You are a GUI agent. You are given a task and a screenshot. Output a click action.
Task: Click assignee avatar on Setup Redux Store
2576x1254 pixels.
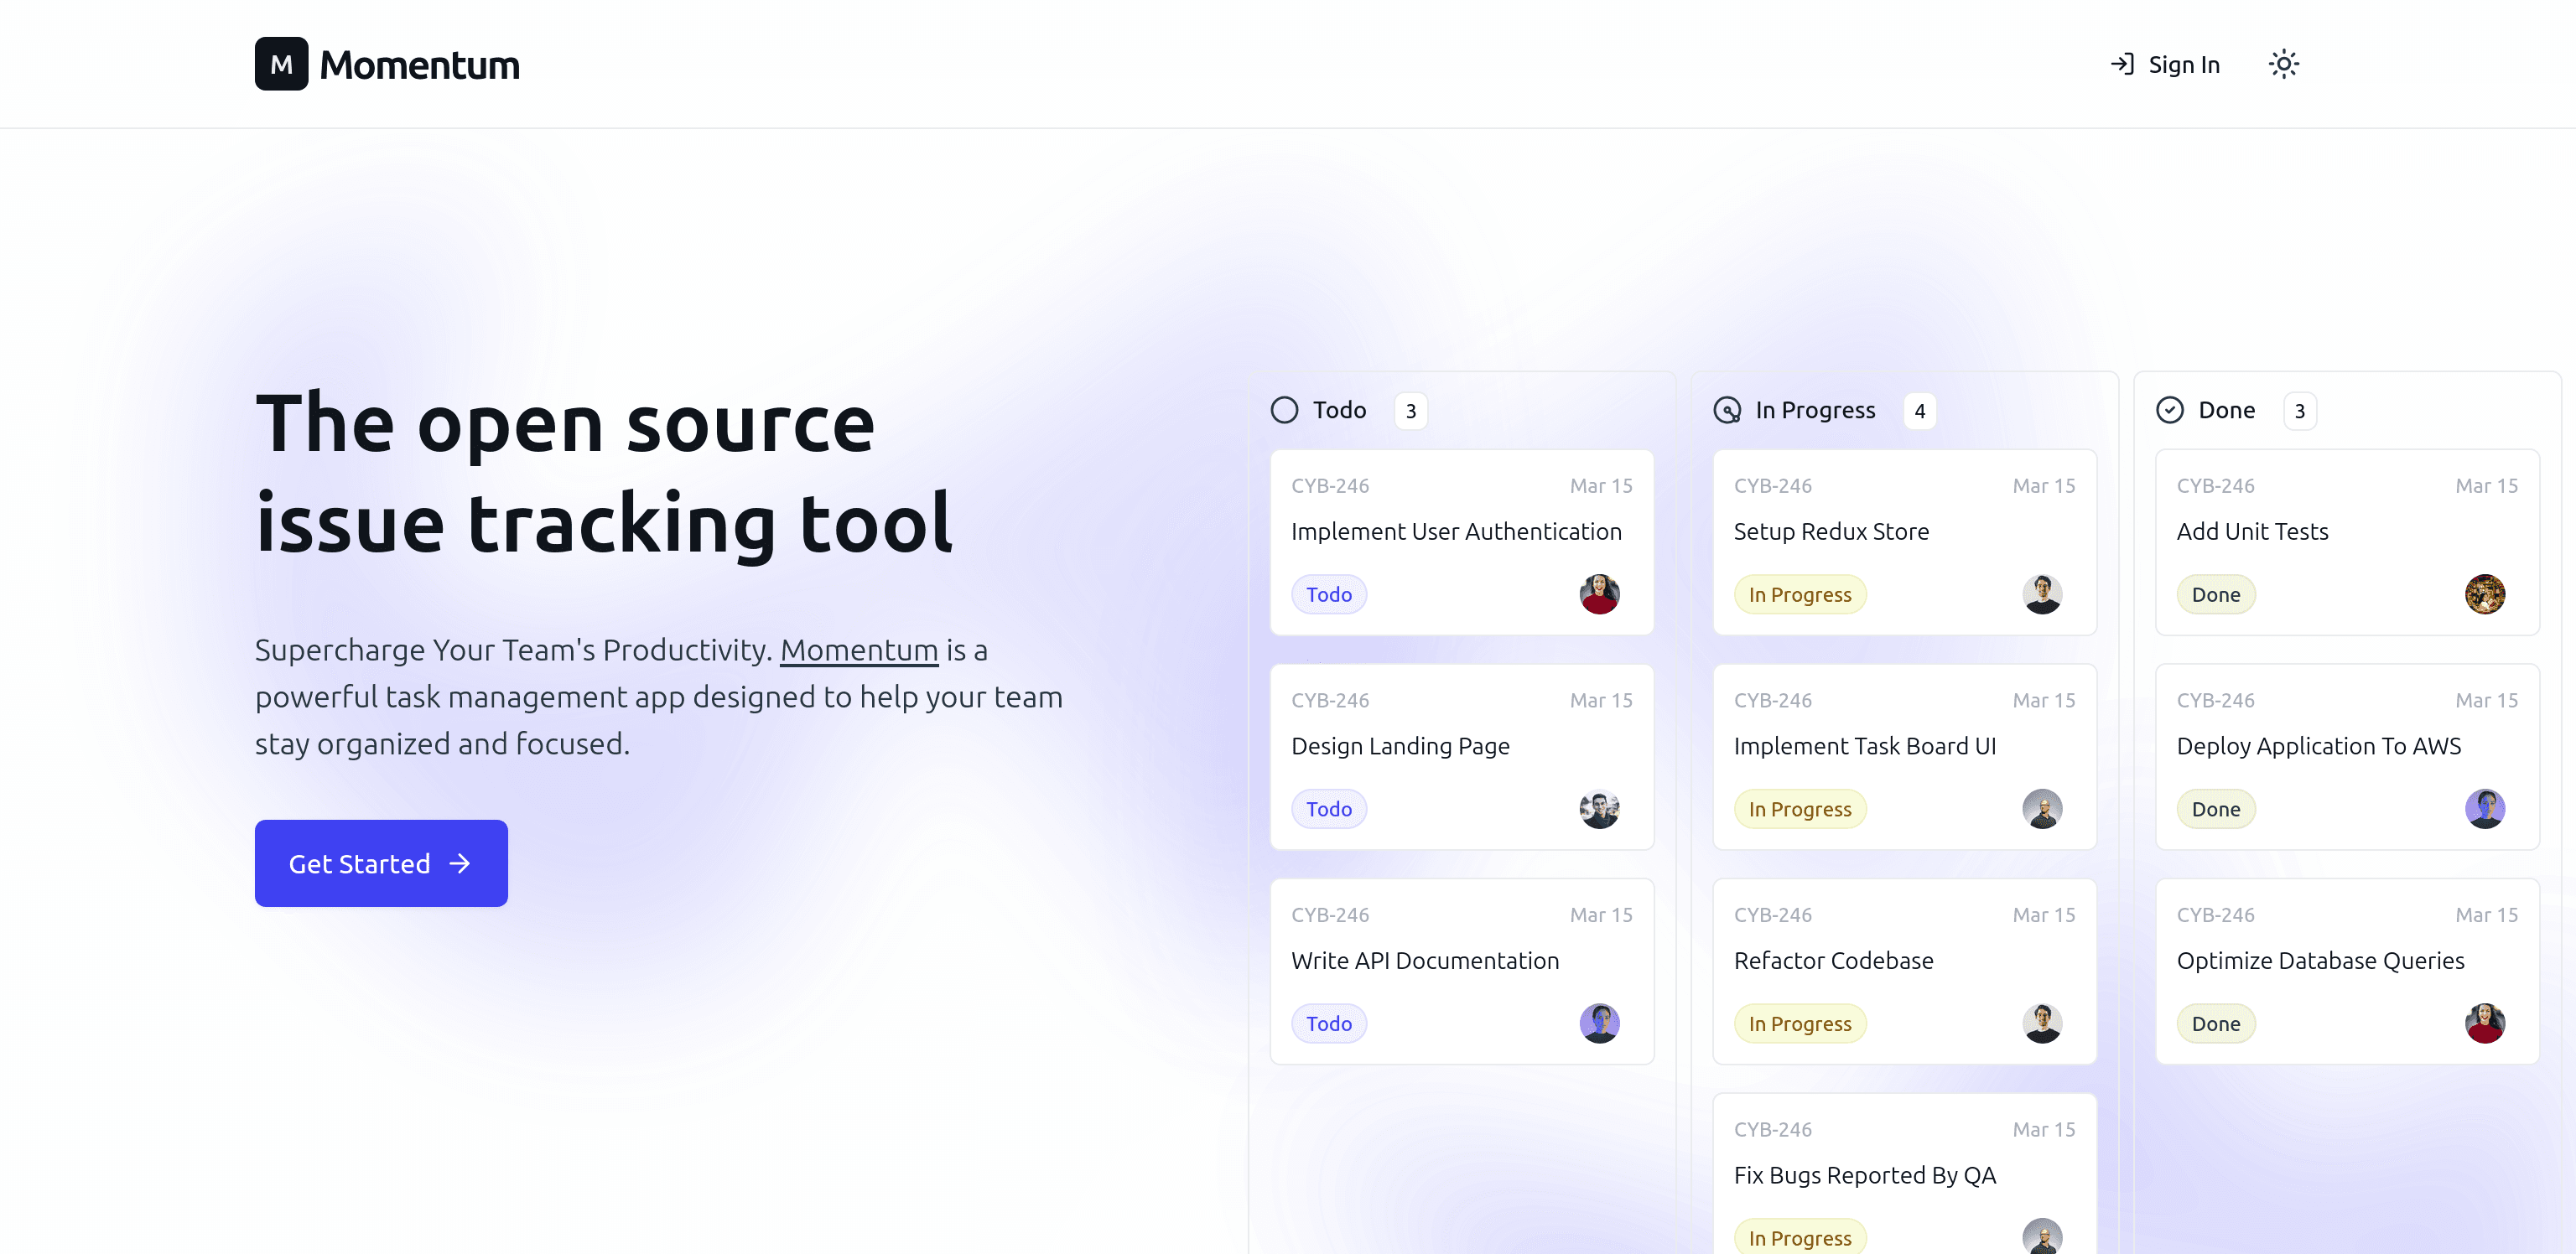(x=2043, y=594)
